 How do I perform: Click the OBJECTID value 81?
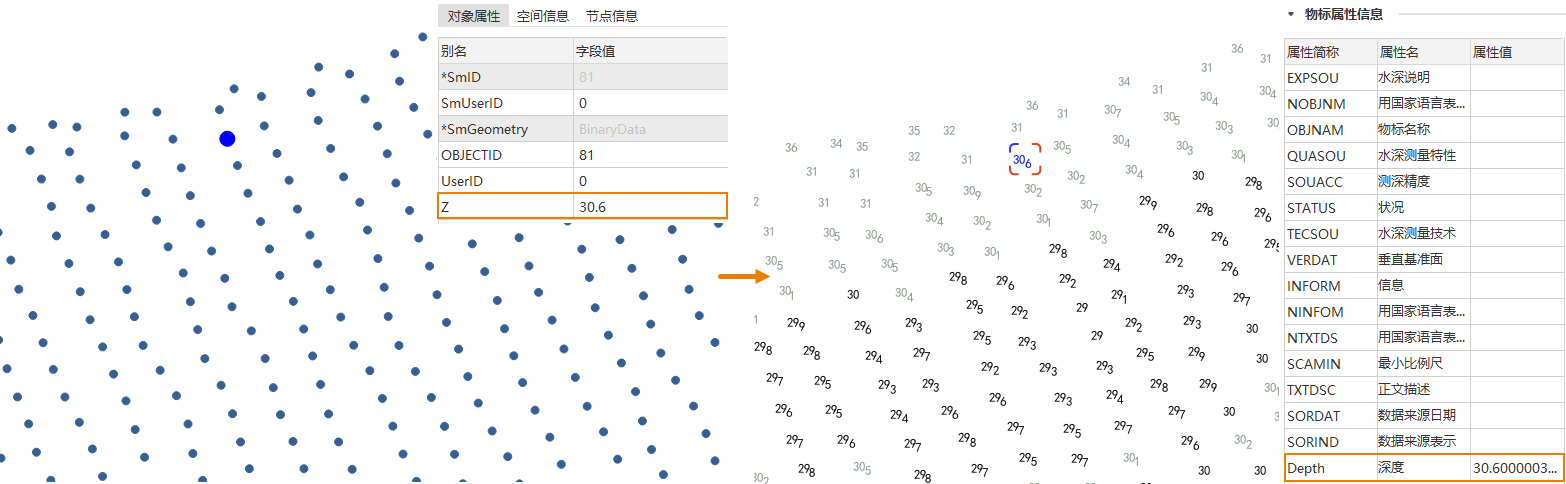click(x=649, y=155)
